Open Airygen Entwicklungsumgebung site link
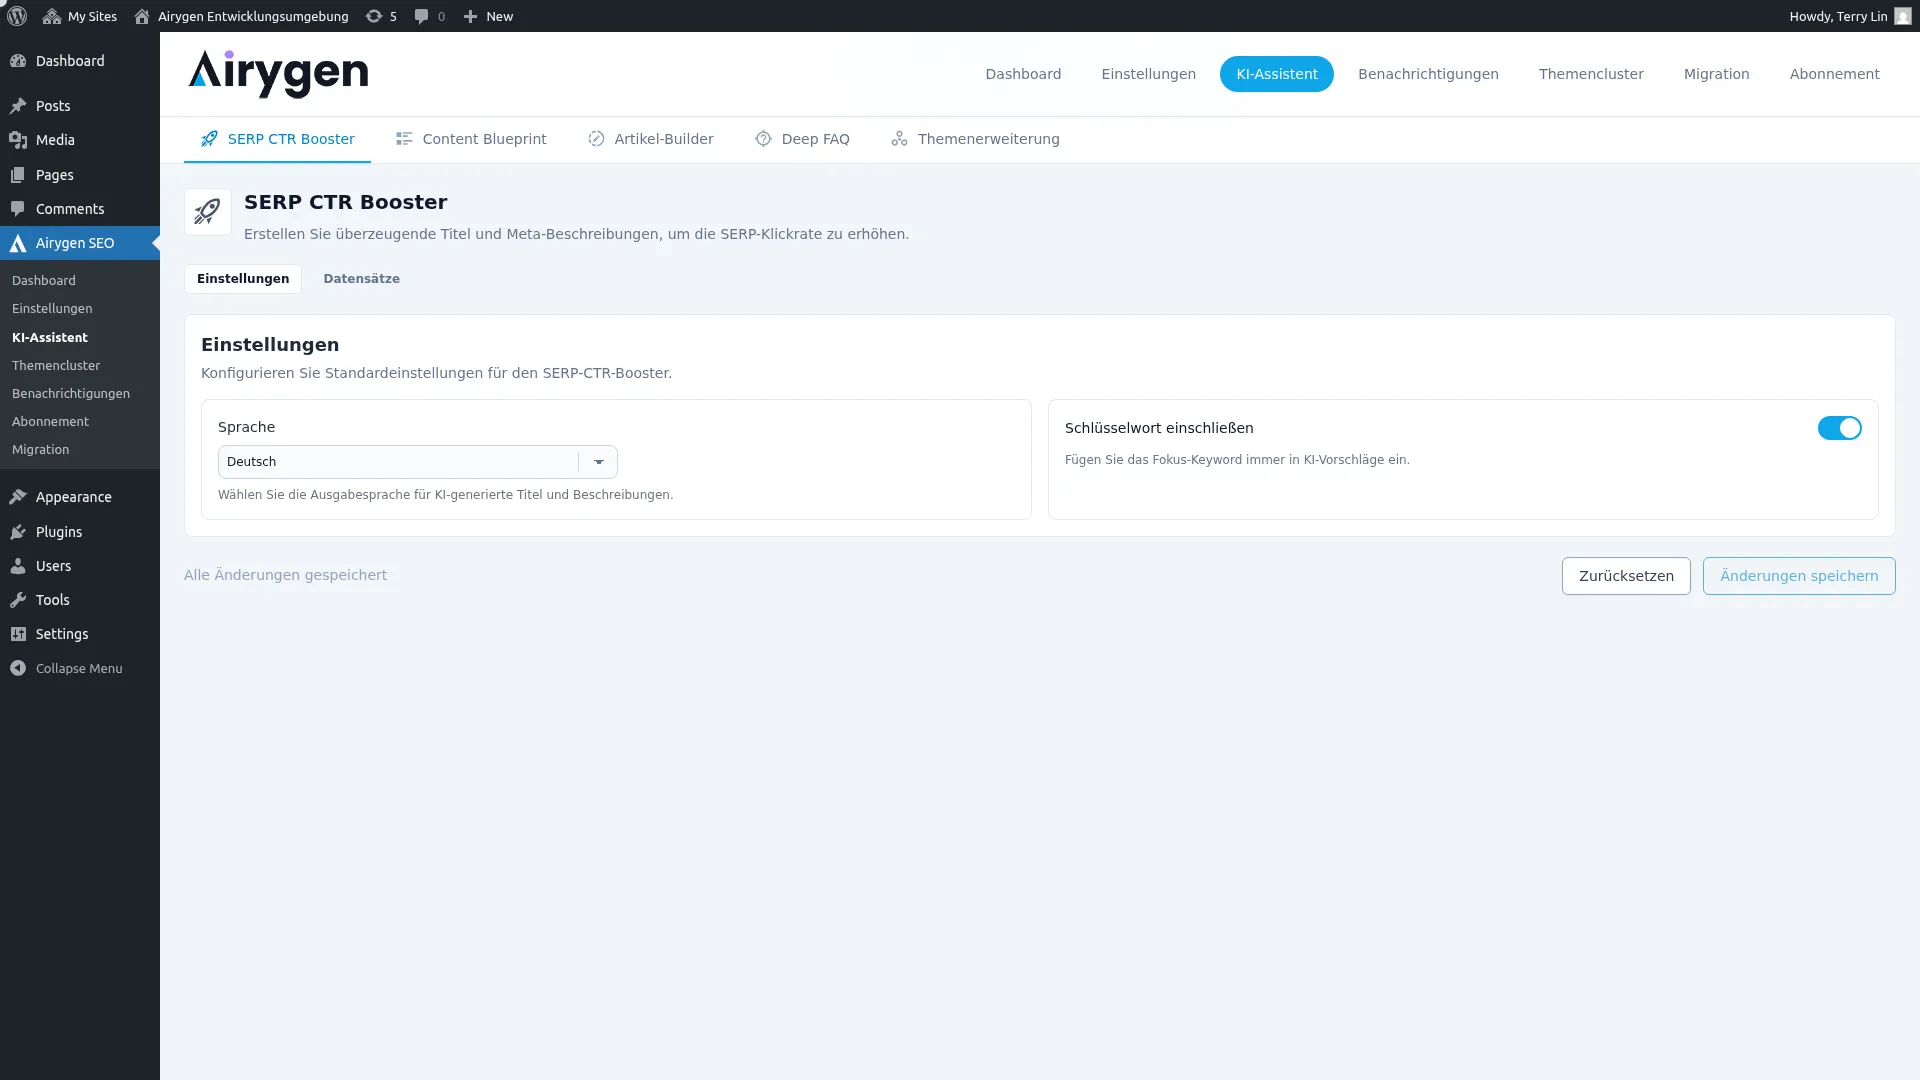This screenshot has width=1920, height=1080. pyautogui.click(x=241, y=16)
